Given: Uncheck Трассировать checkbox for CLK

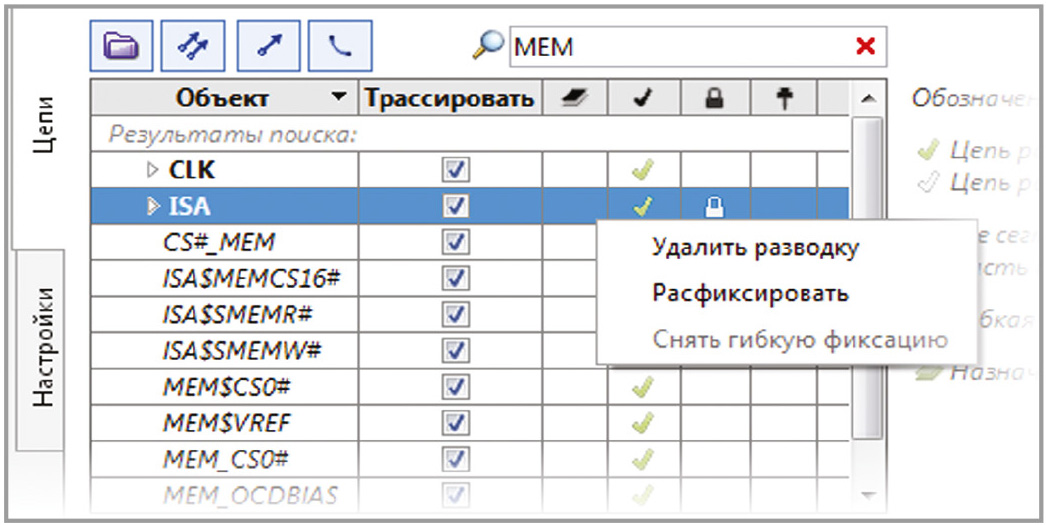Looking at the screenshot, I should point(456,171).
